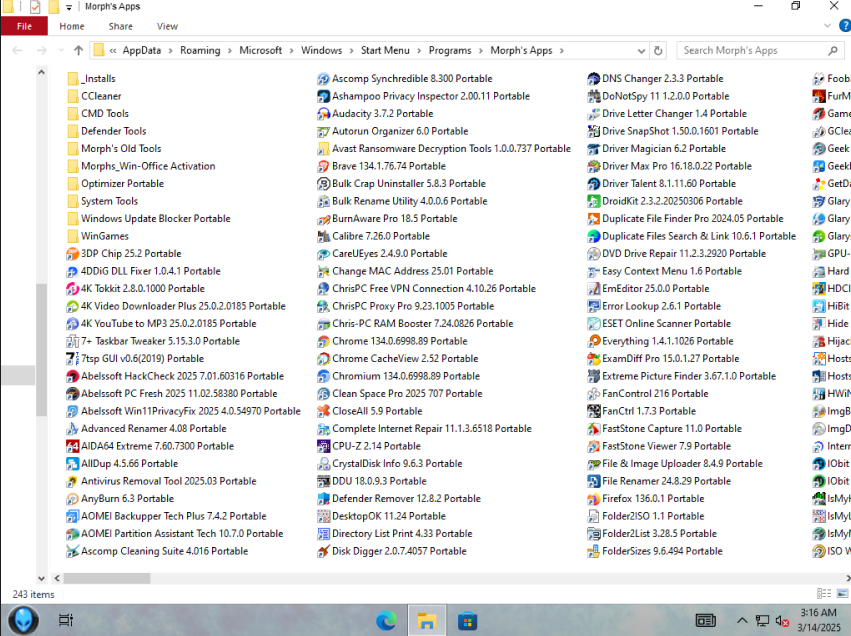This screenshot has width=851, height=636.
Task: Switch to the Share ribbon tab
Action: 120,26
